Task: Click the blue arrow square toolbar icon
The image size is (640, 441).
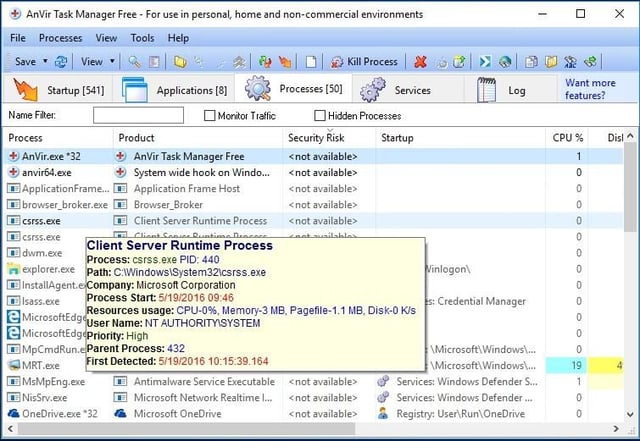Action: pyautogui.click(x=485, y=62)
